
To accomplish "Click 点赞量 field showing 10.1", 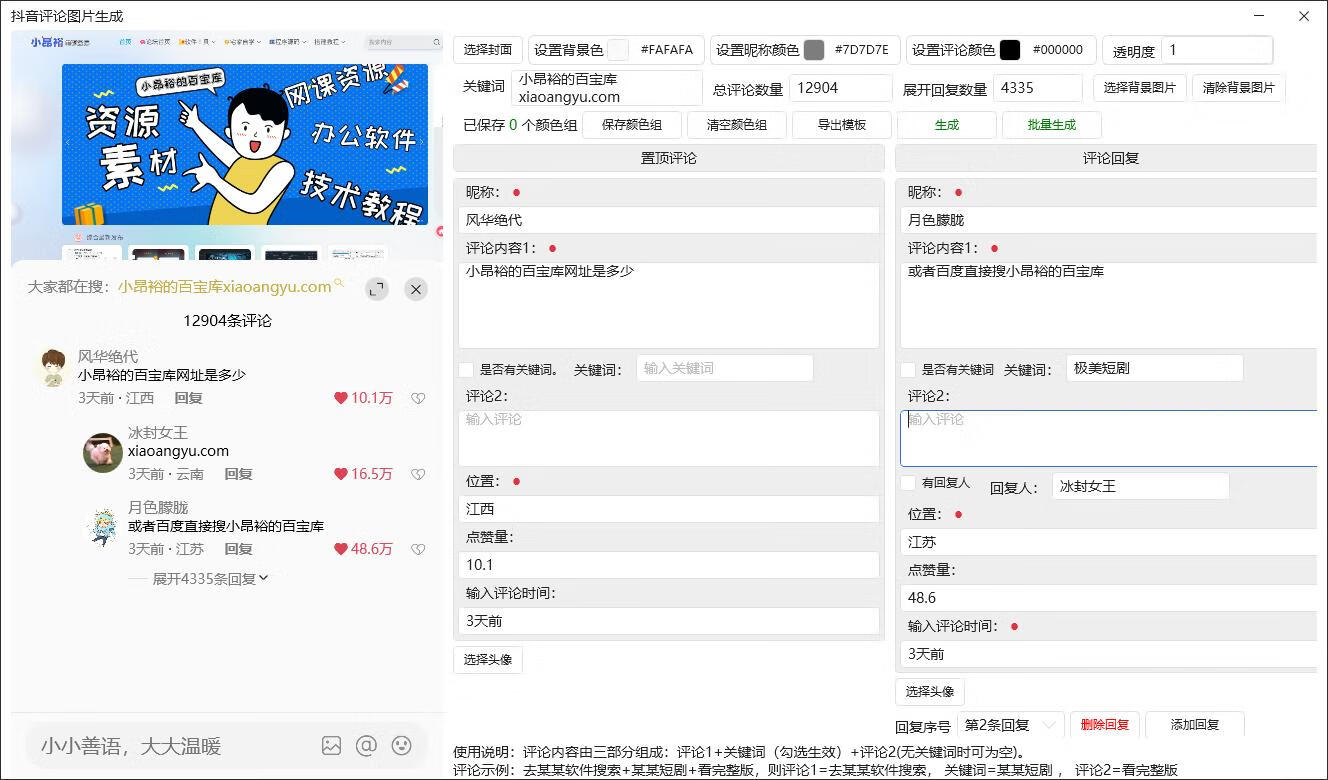I will [x=669, y=565].
